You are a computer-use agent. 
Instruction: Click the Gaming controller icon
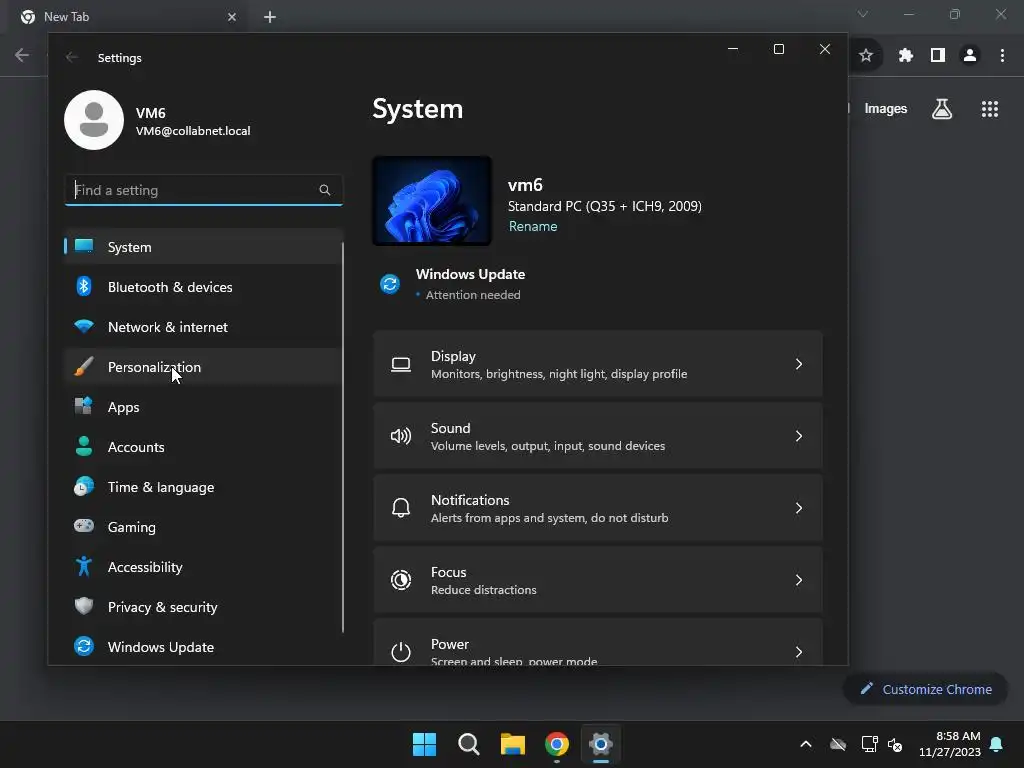[x=84, y=526]
